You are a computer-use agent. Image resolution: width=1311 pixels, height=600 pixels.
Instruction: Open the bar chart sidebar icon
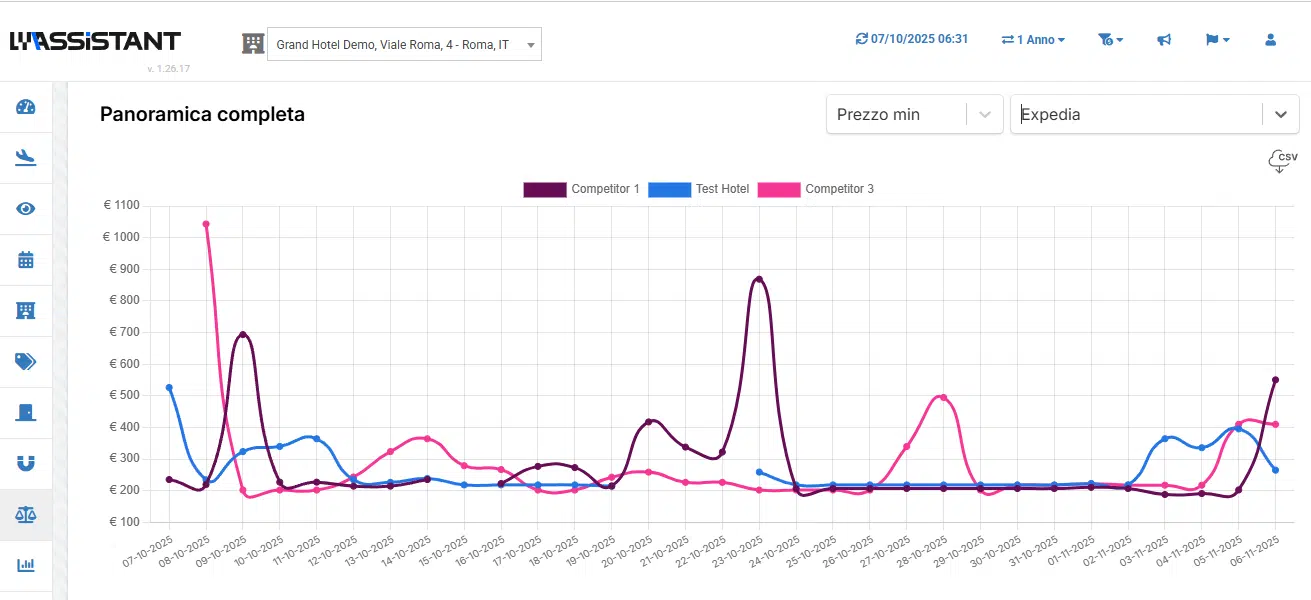(x=26, y=565)
